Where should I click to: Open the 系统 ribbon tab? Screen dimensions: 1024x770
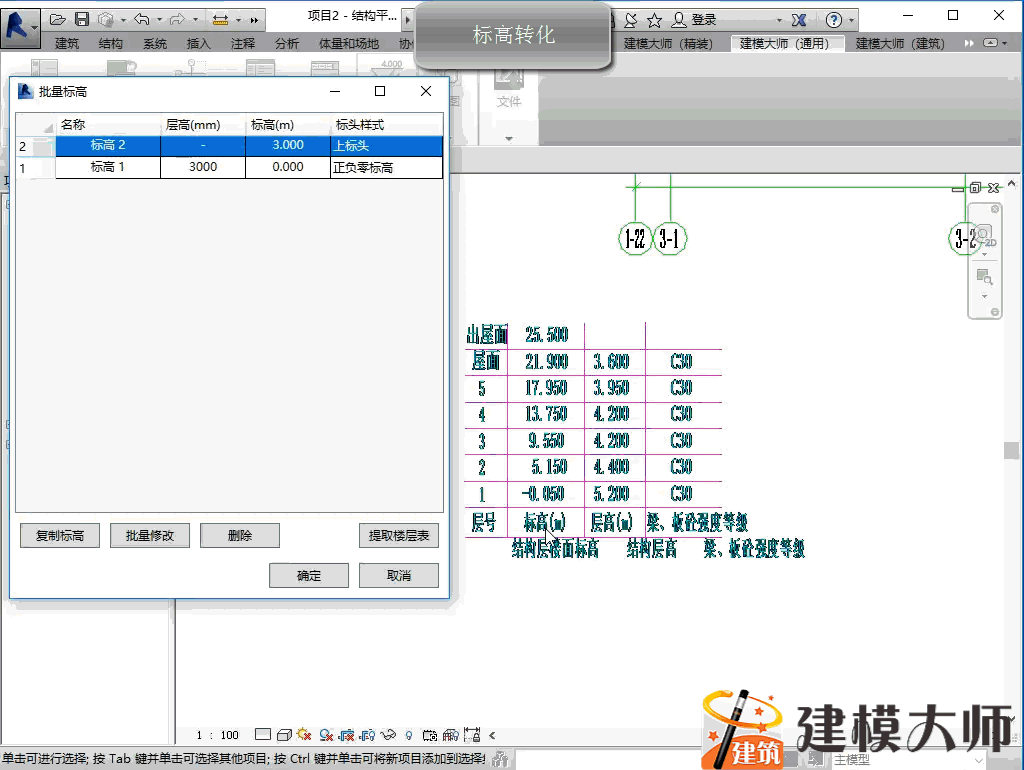(155, 44)
